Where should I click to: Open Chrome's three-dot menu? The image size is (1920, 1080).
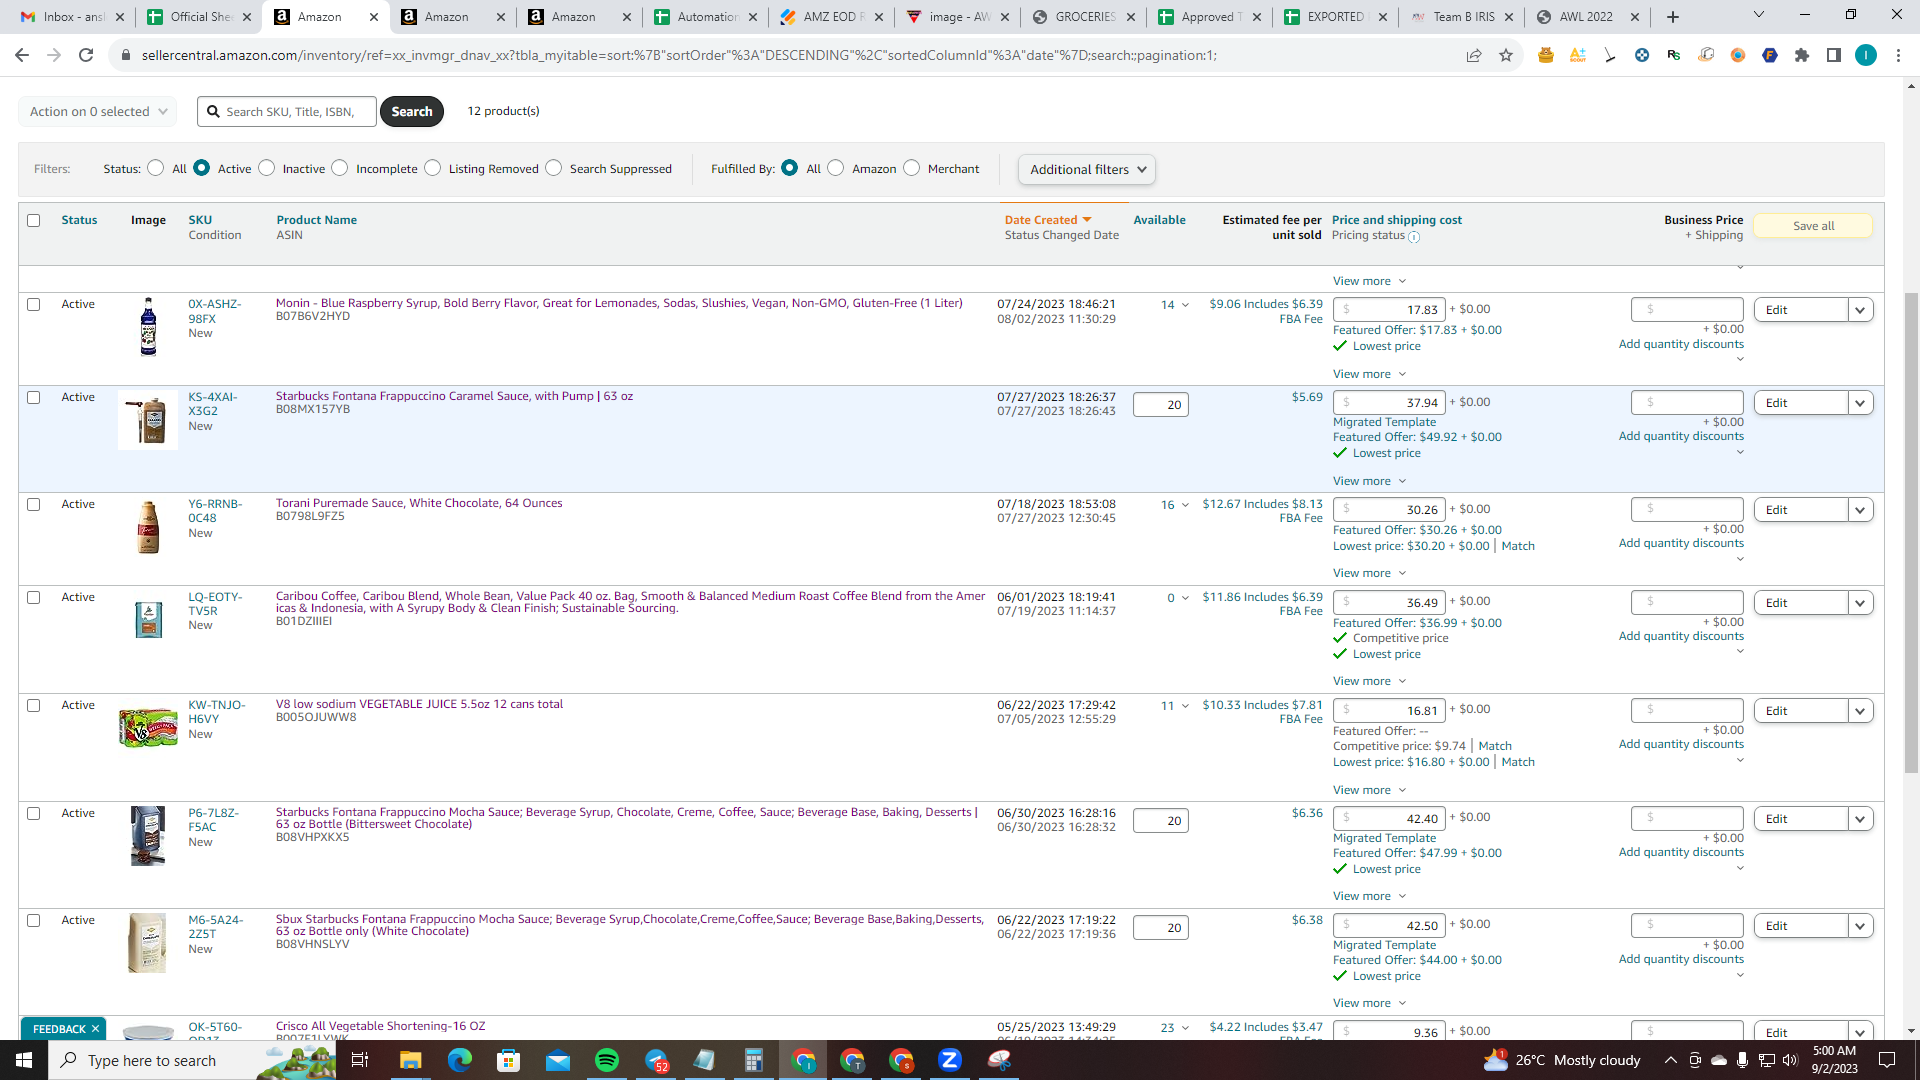[x=1898, y=55]
